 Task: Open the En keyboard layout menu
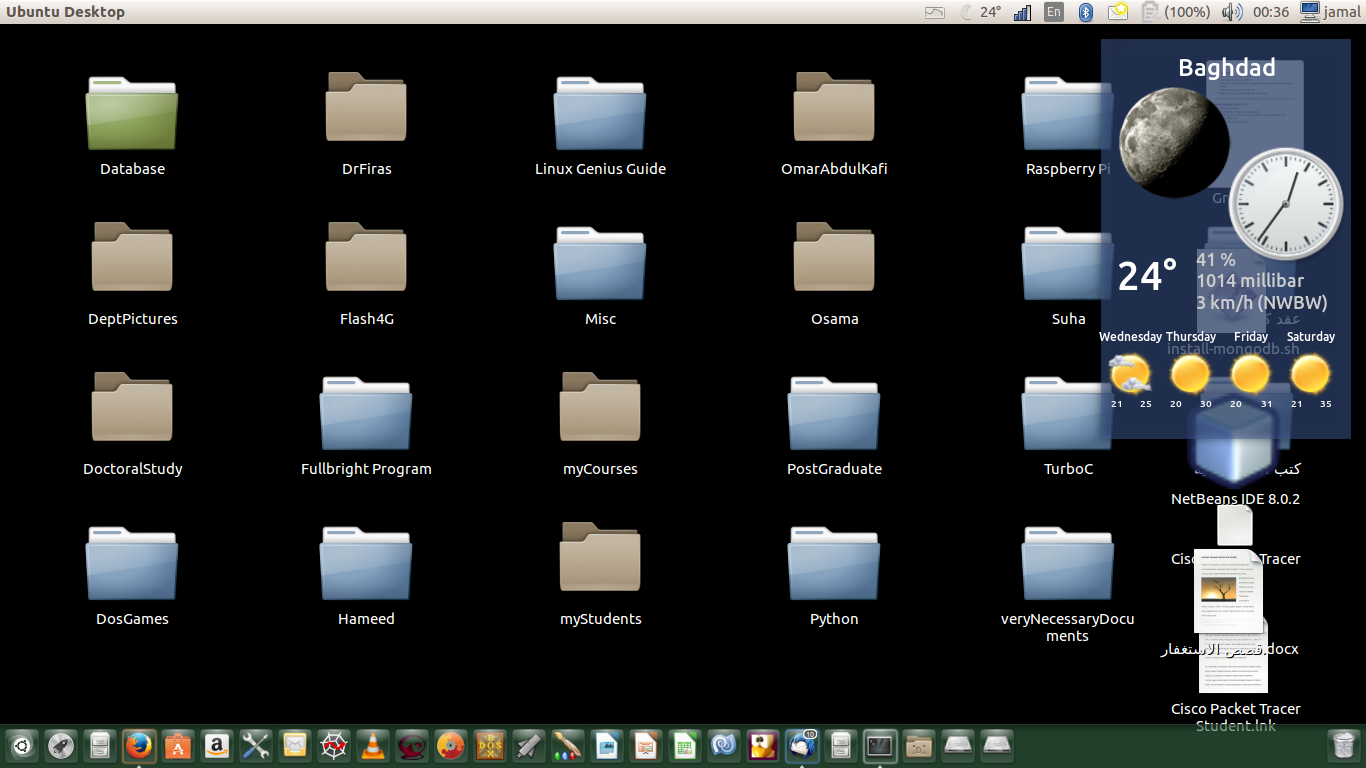point(1053,12)
